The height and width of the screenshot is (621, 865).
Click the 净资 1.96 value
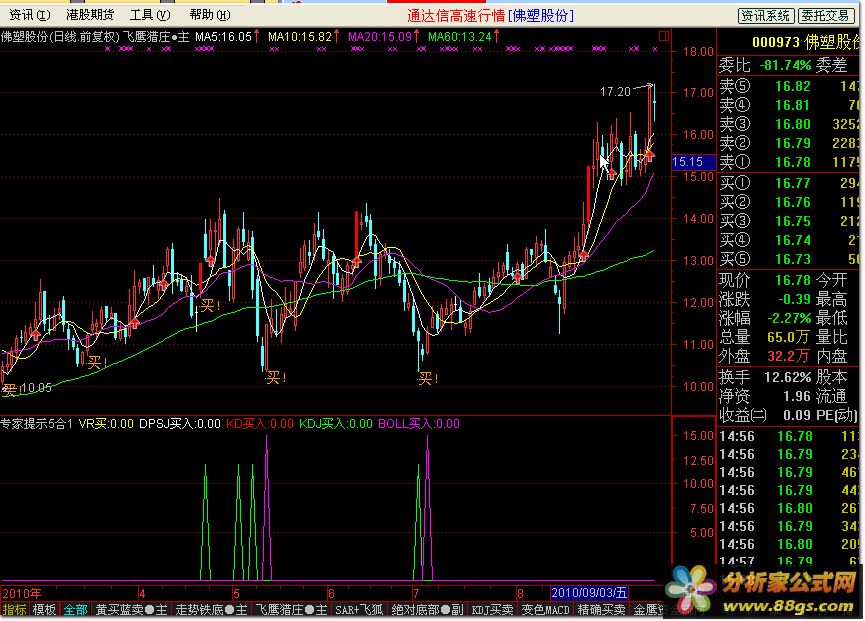[x=797, y=397]
